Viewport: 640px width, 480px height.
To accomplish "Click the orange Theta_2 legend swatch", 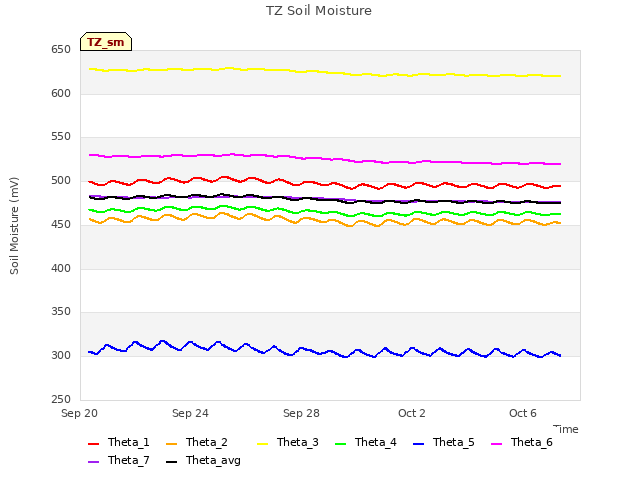I will (171, 444).
